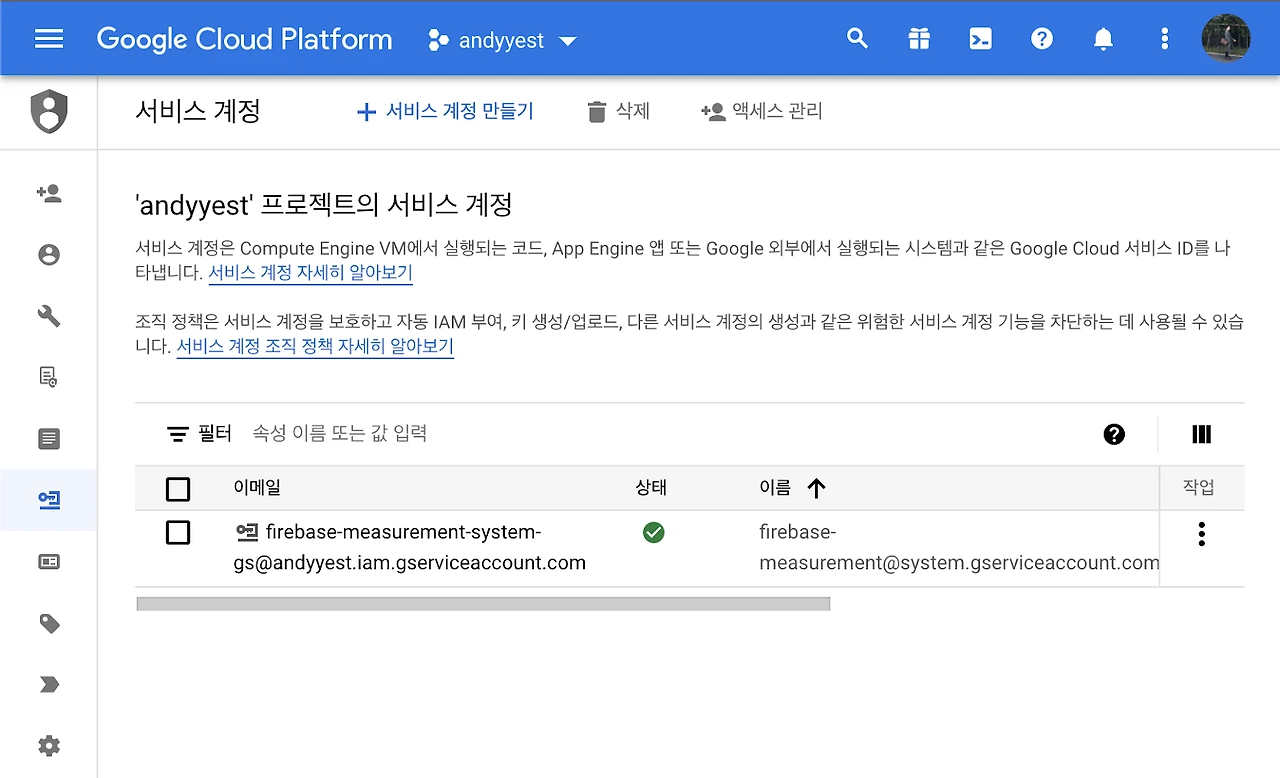Sort by the 이메일 column header
This screenshot has height=778, width=1280.
257,488
